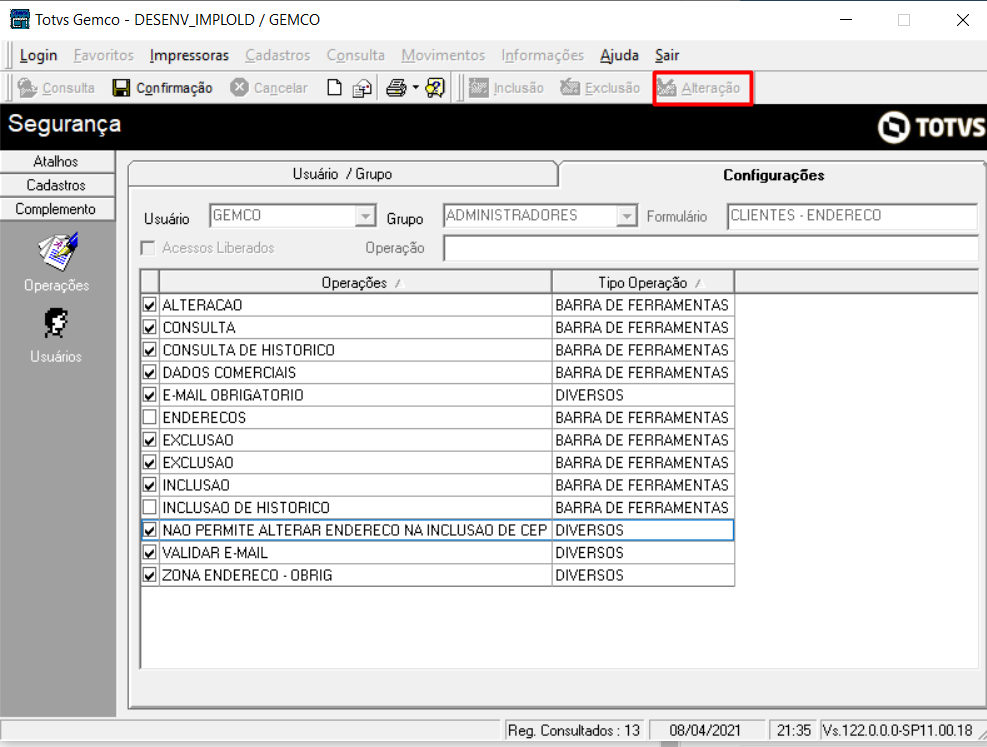The image size is (987, 747).
Task: Expand the Grupo ADMINISTRADORES combo box
Action: pyautogui.click(x=626, y=216)
